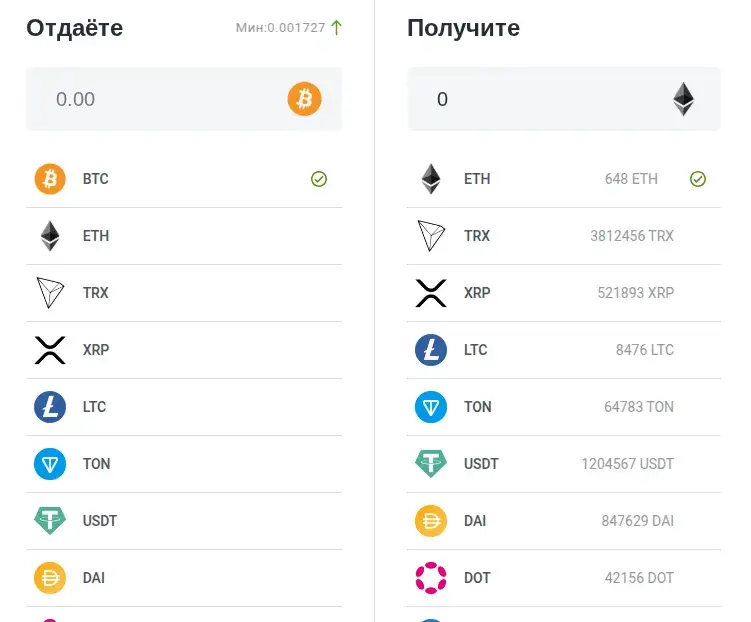Click the green arrow next to the minimum amount
751x622 pixels.
pos(337,27)
